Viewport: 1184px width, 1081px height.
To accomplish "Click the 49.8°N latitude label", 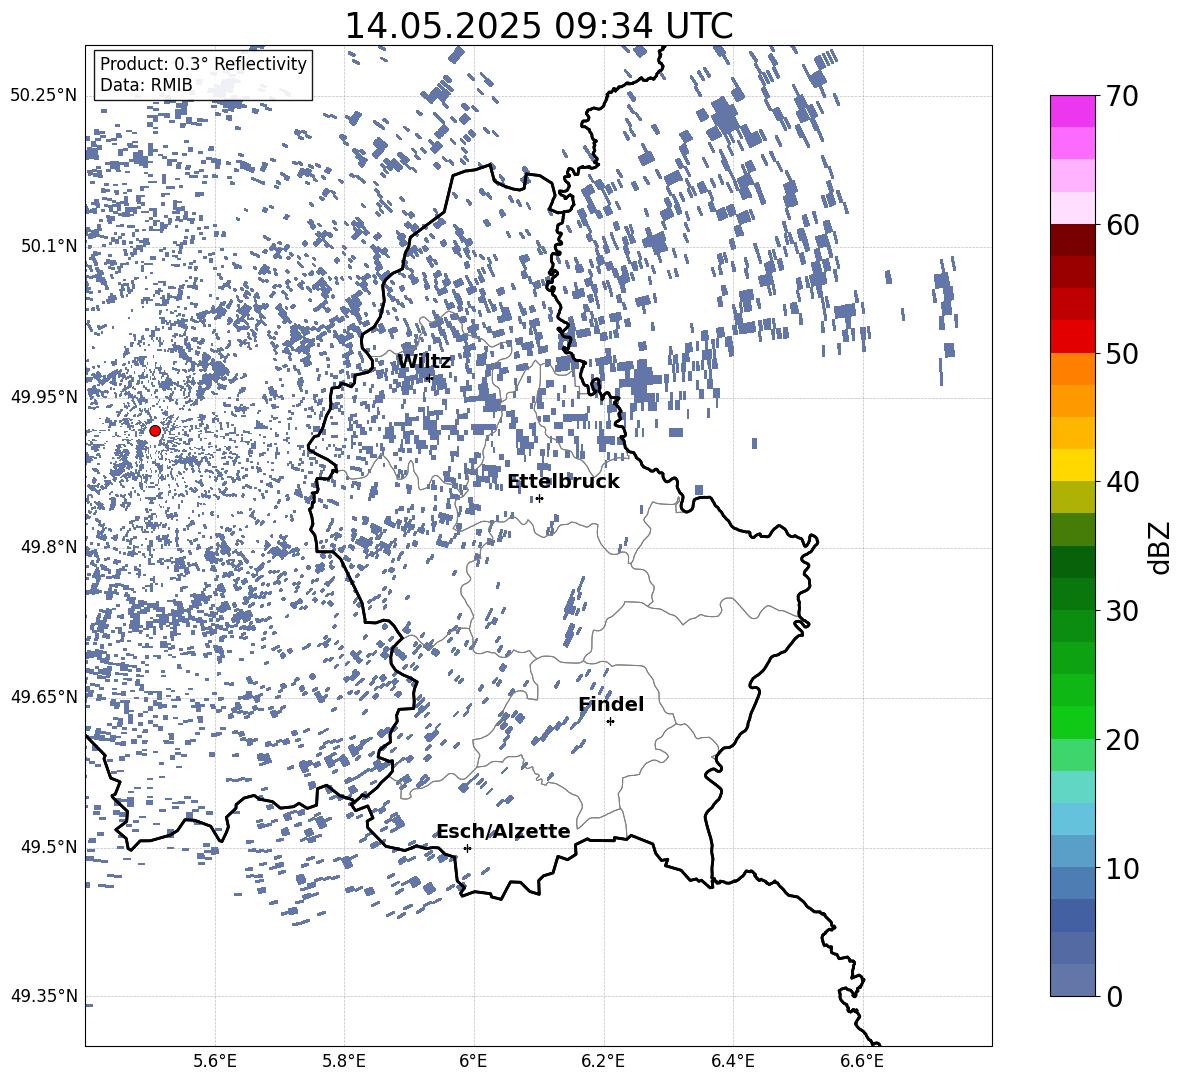I will [50, 547].
